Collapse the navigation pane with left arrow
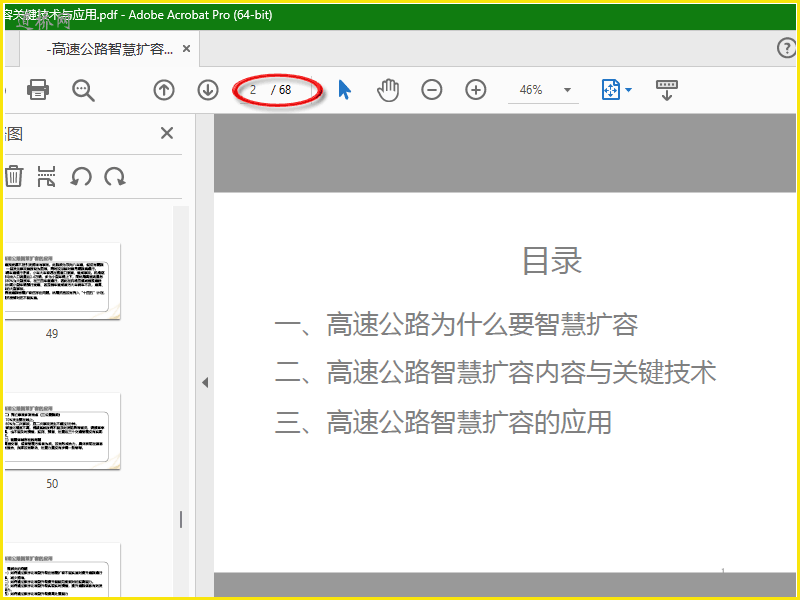Image resolution: width=800 pixels, height=600 pixels. point(205,382)
